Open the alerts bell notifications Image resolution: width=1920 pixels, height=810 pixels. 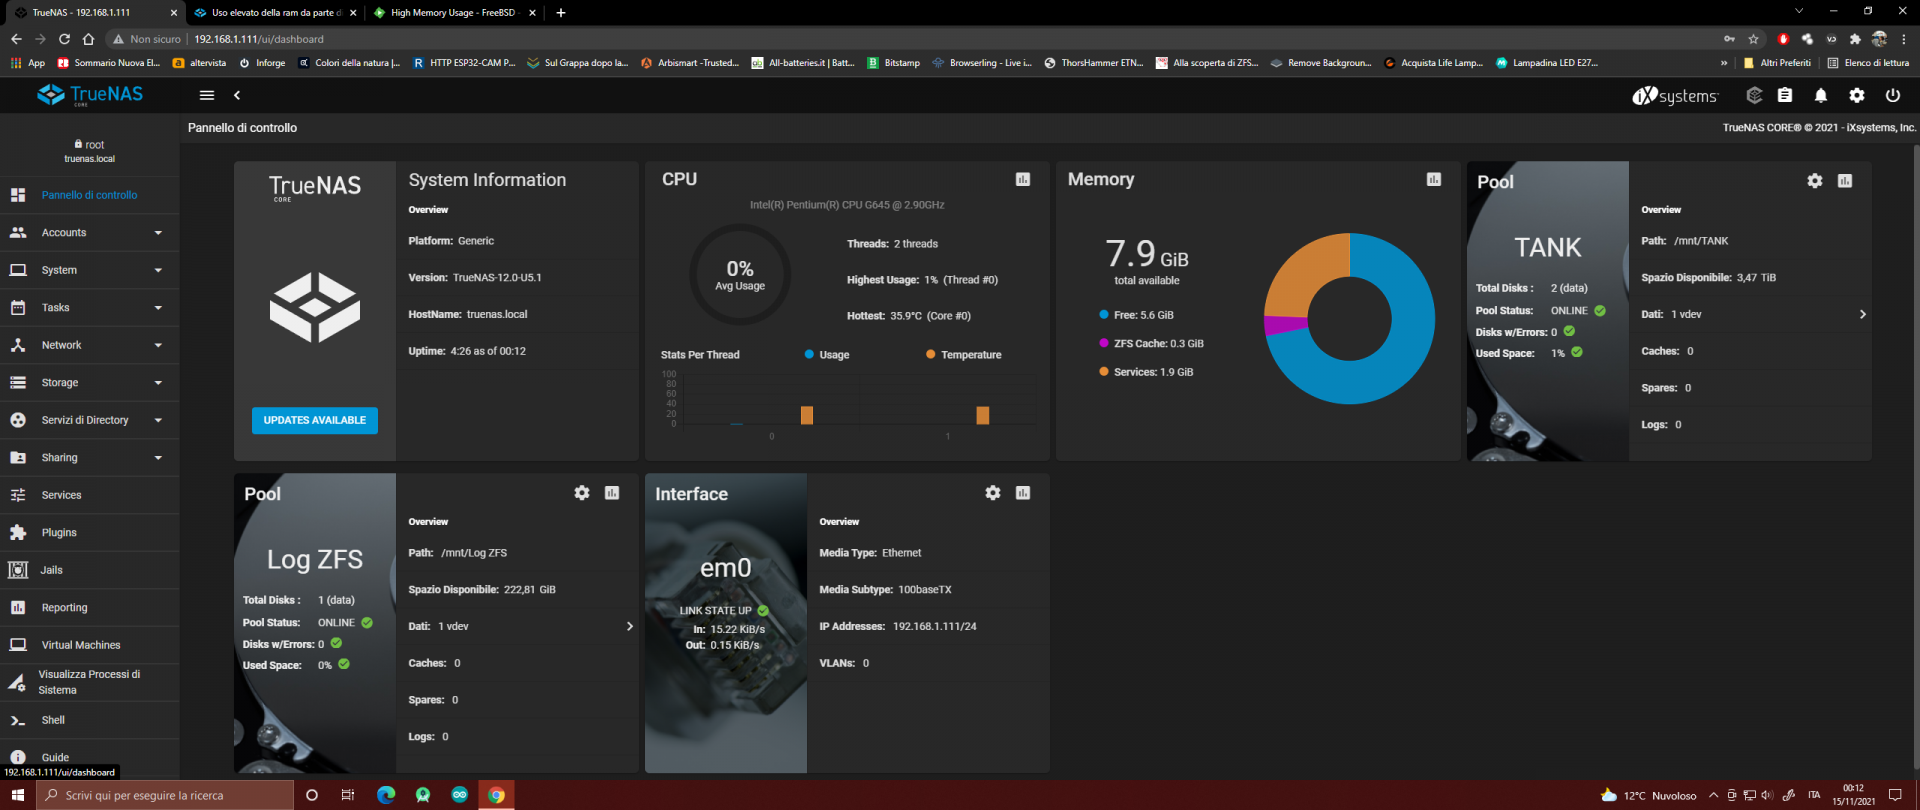pyautogui.click(x=1820, y=95)
